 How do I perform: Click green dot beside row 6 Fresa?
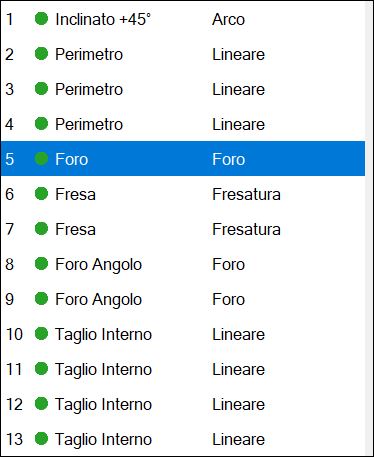[x=41, y=194]
